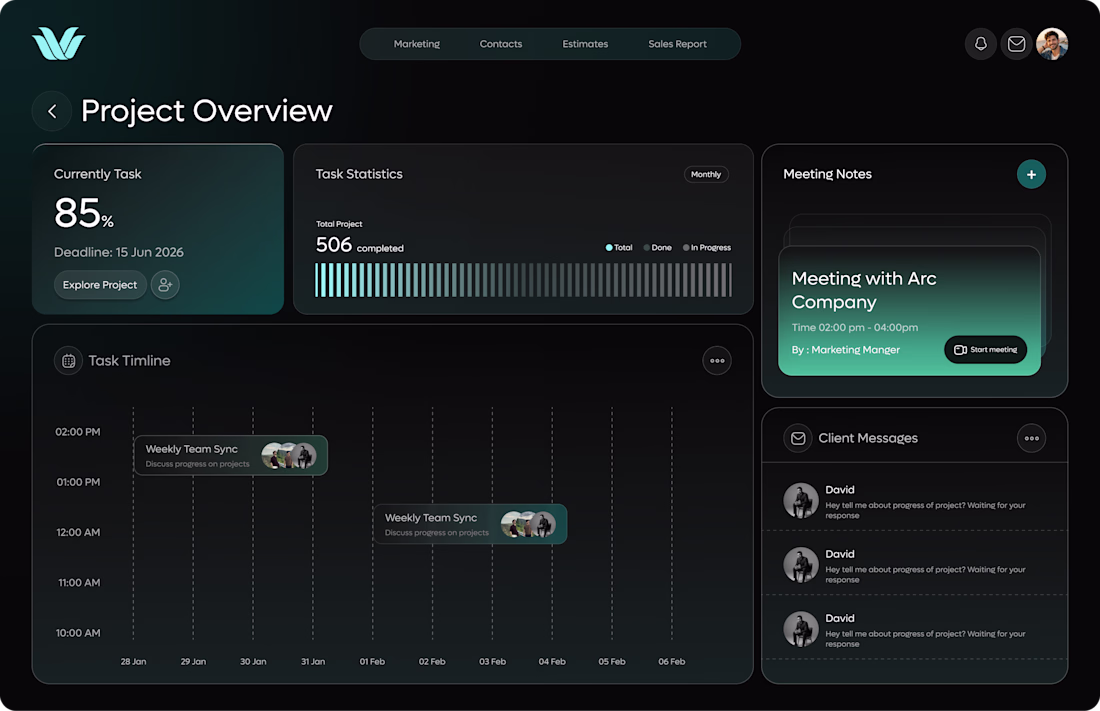Go back using the chevron arrow button
1100x711 pixels.
[x=52, y=111]
